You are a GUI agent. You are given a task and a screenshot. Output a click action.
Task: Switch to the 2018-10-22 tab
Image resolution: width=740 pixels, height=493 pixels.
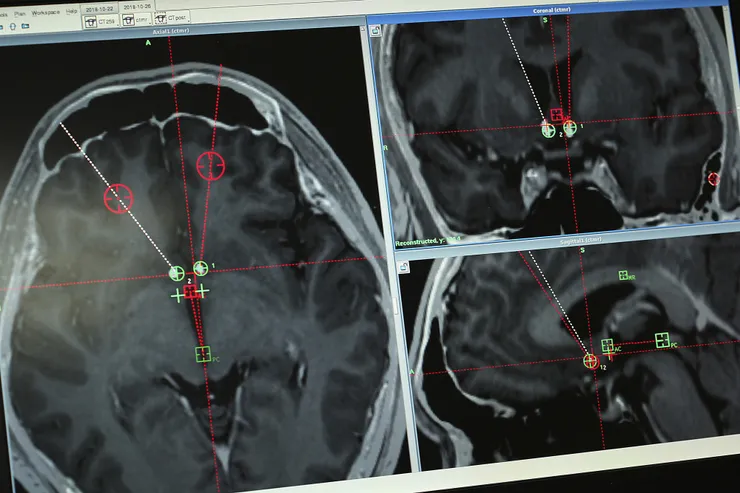coord(100,9)
